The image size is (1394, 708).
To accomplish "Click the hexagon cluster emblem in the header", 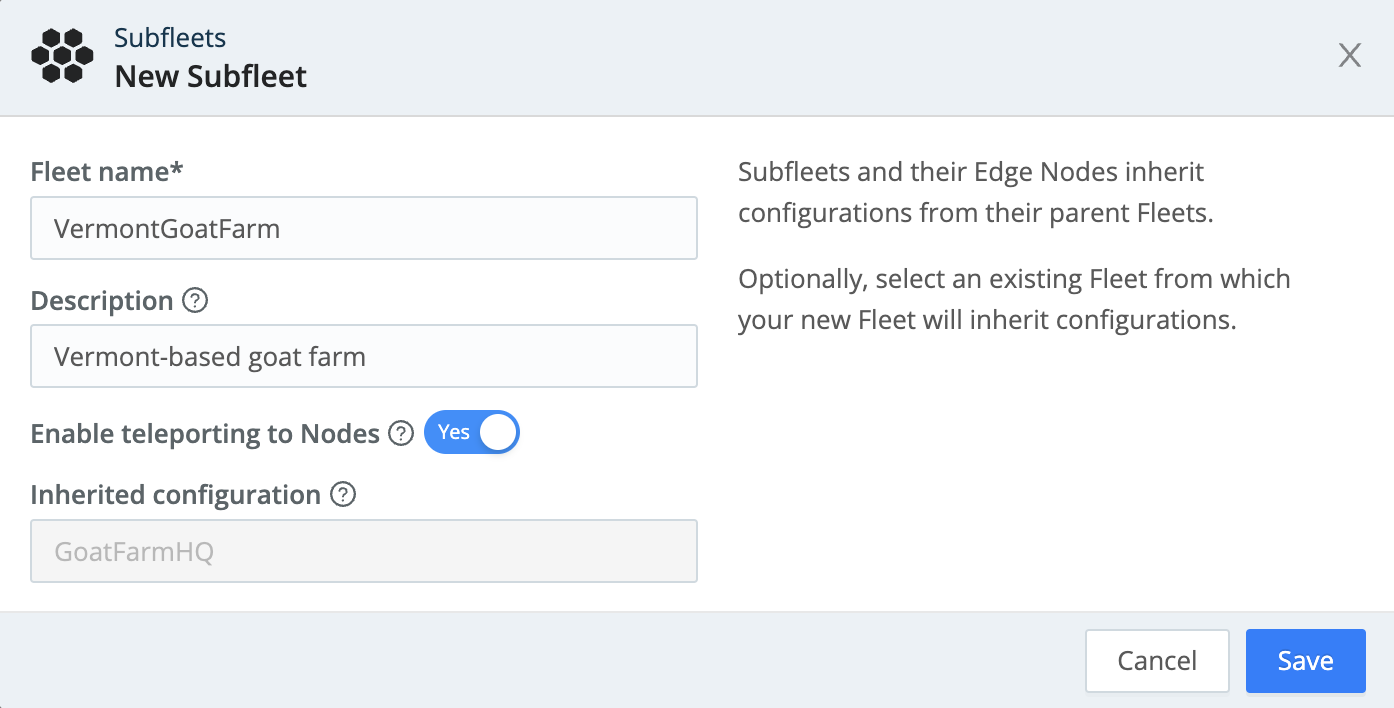I will (x=61, y=55).
